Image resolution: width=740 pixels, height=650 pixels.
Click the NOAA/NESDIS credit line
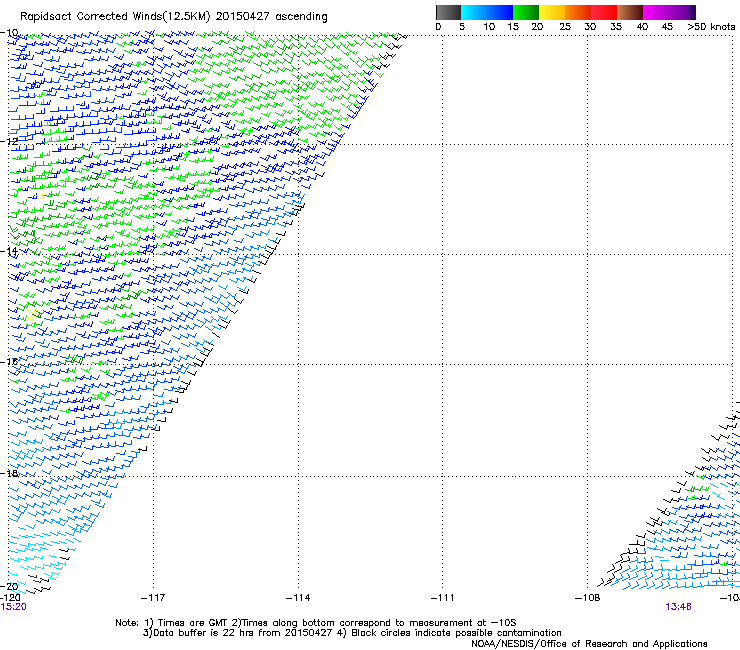(589, 644)
